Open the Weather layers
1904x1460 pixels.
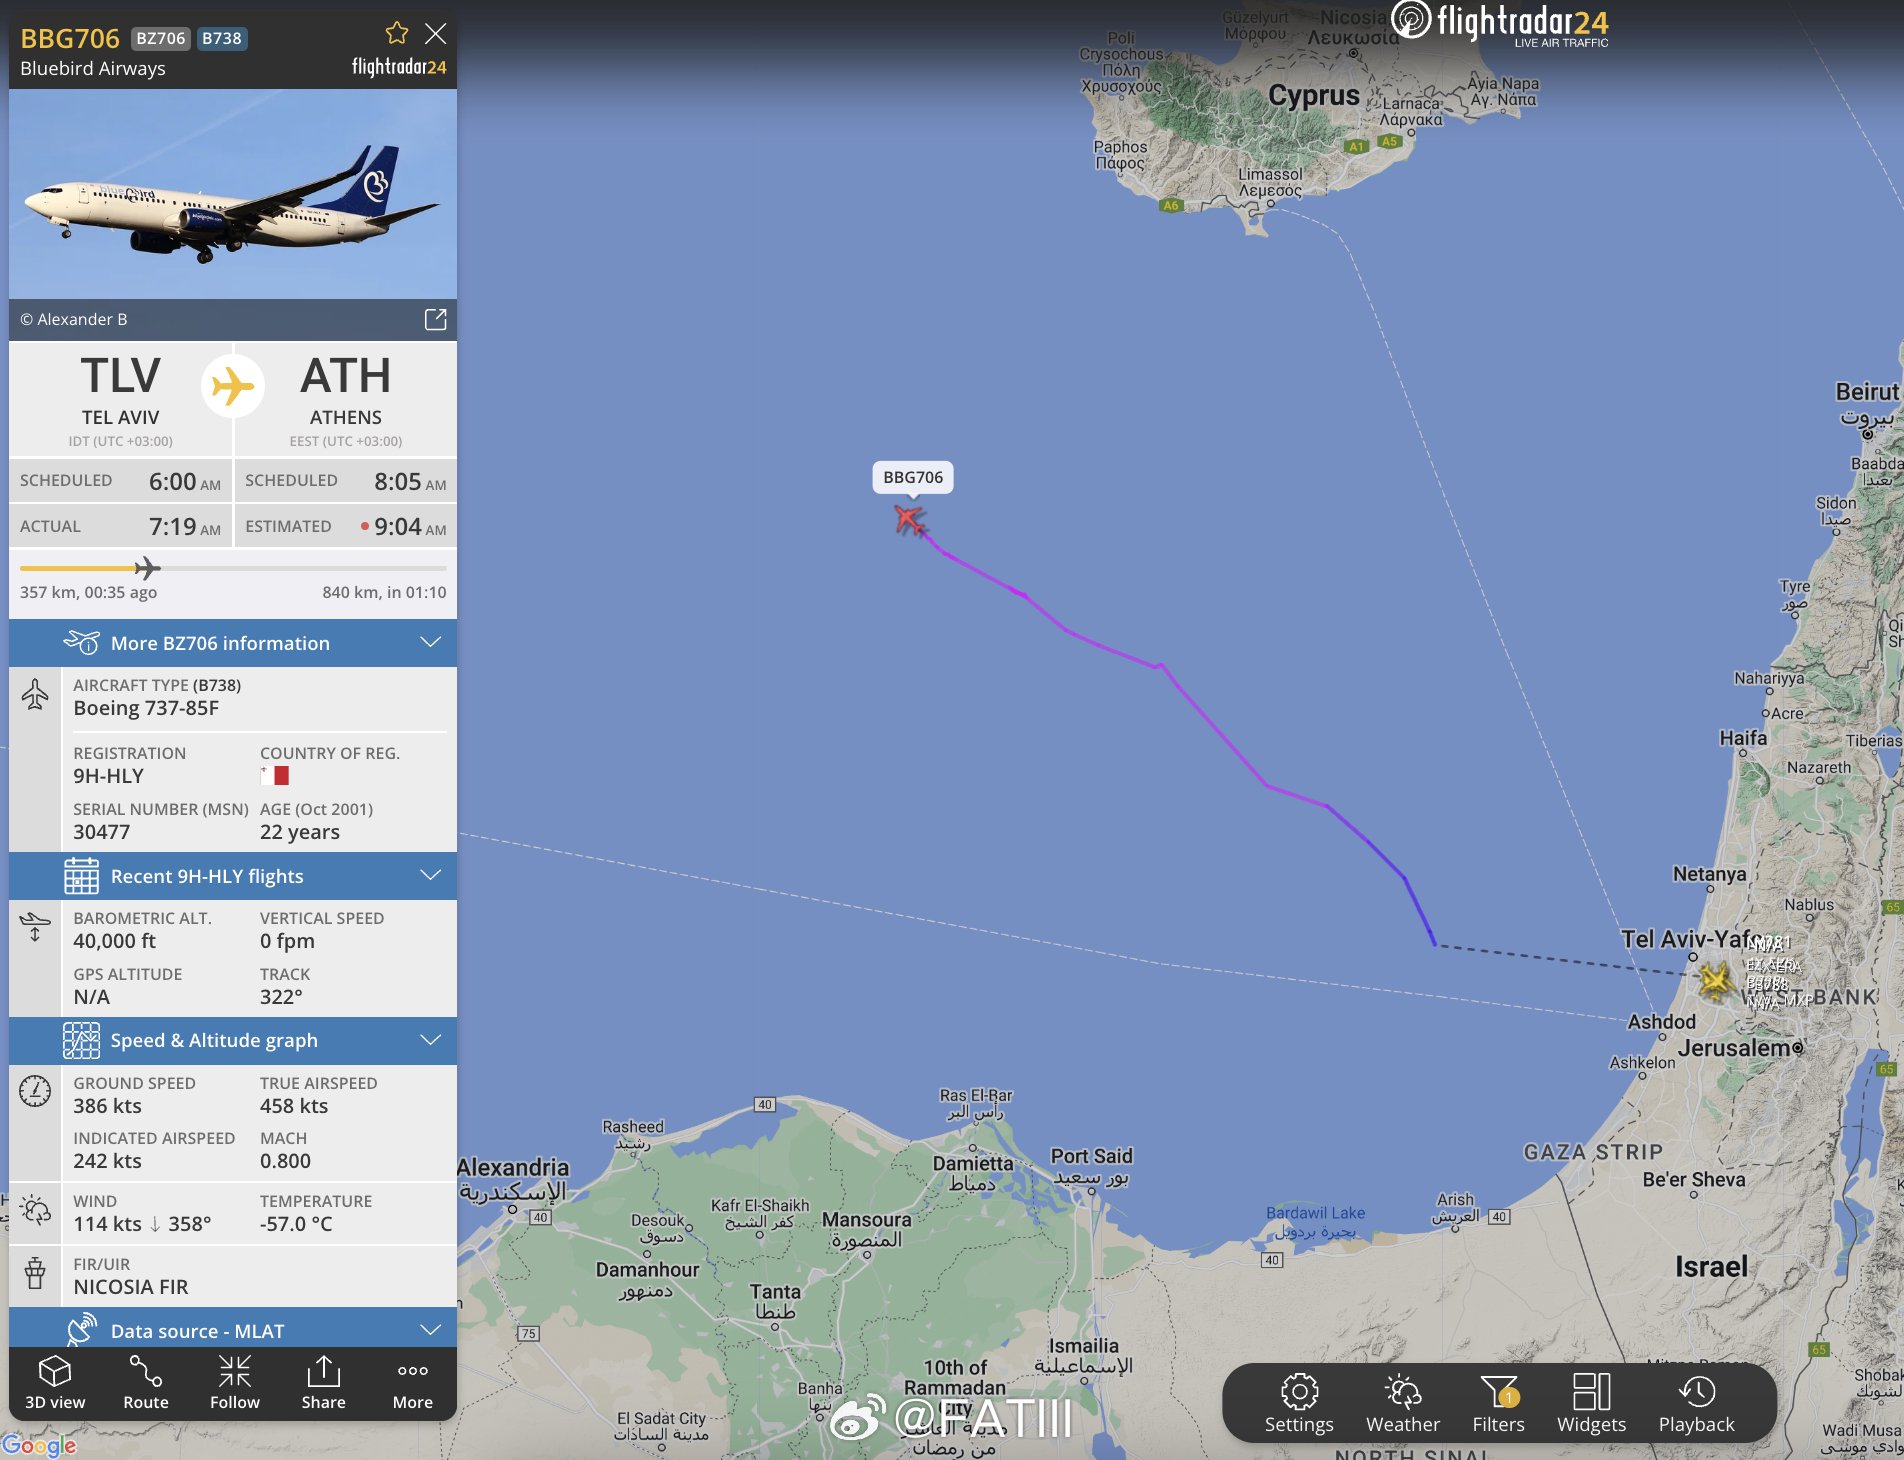point(1403,1403)
